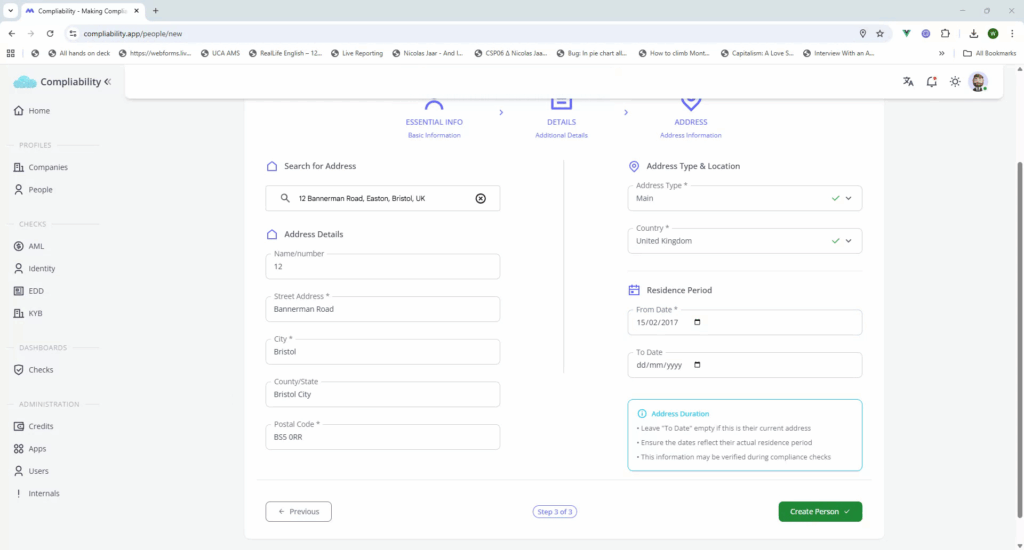
Task: Click the Street Address field
Action: [x=382, y=310]
